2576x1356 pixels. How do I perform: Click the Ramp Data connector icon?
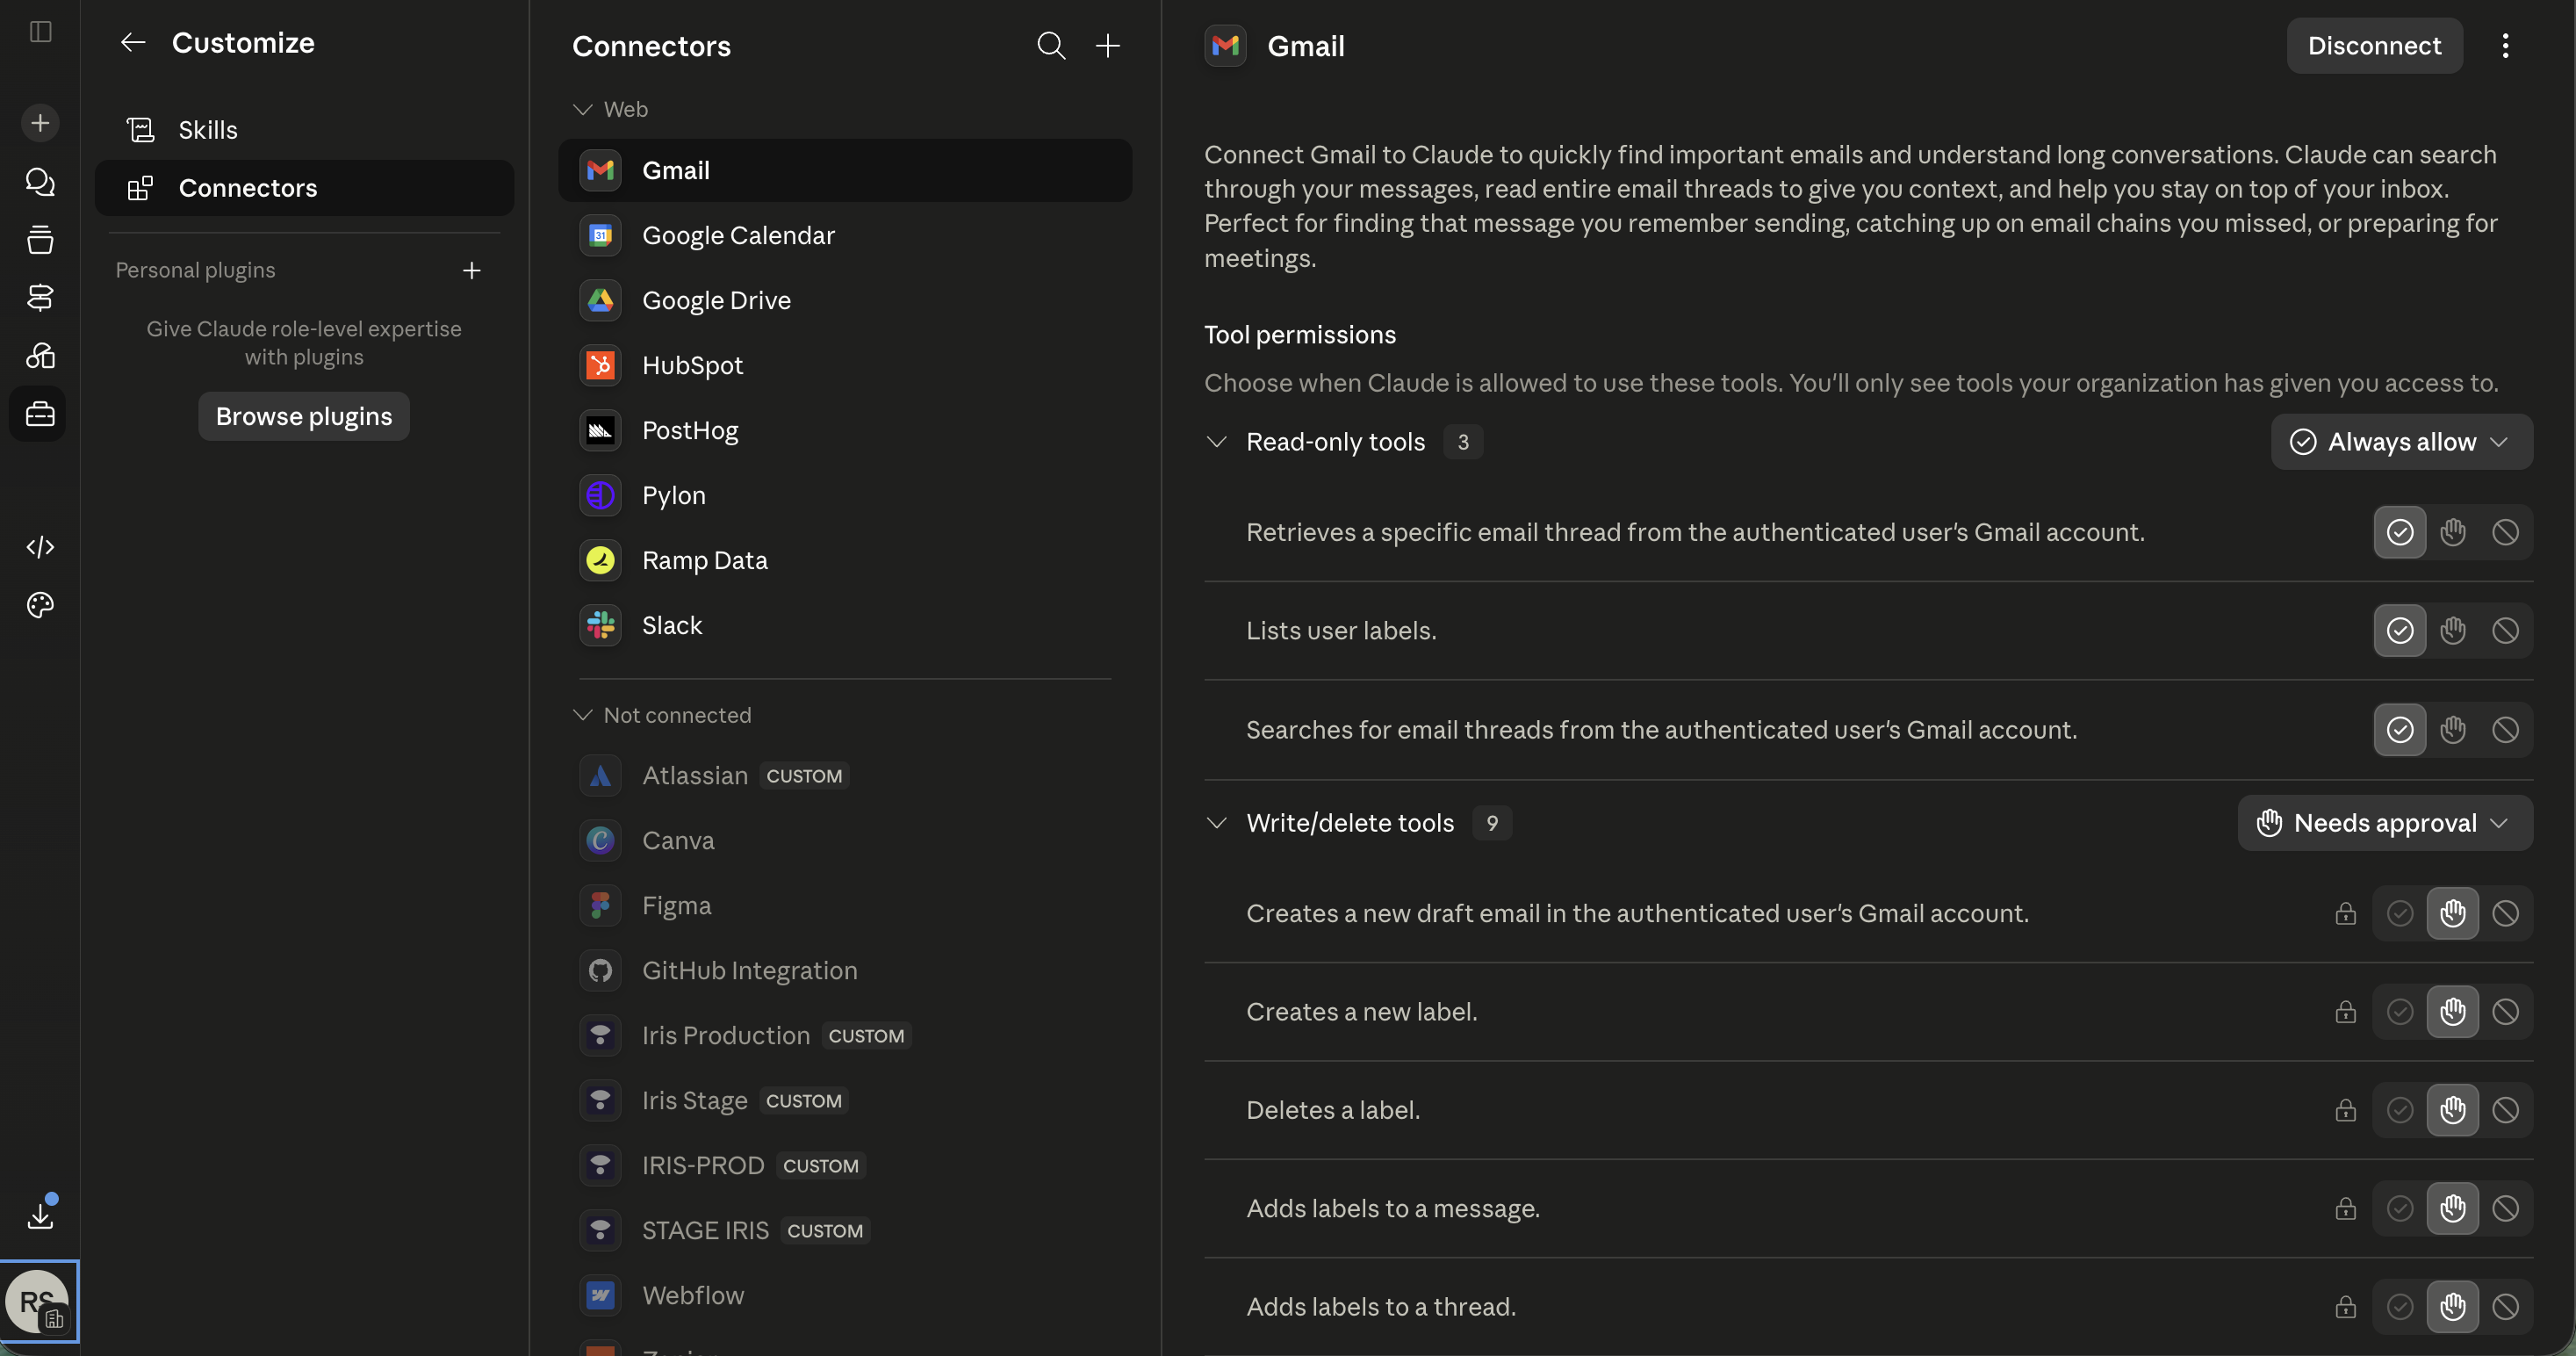pos(600,561)
